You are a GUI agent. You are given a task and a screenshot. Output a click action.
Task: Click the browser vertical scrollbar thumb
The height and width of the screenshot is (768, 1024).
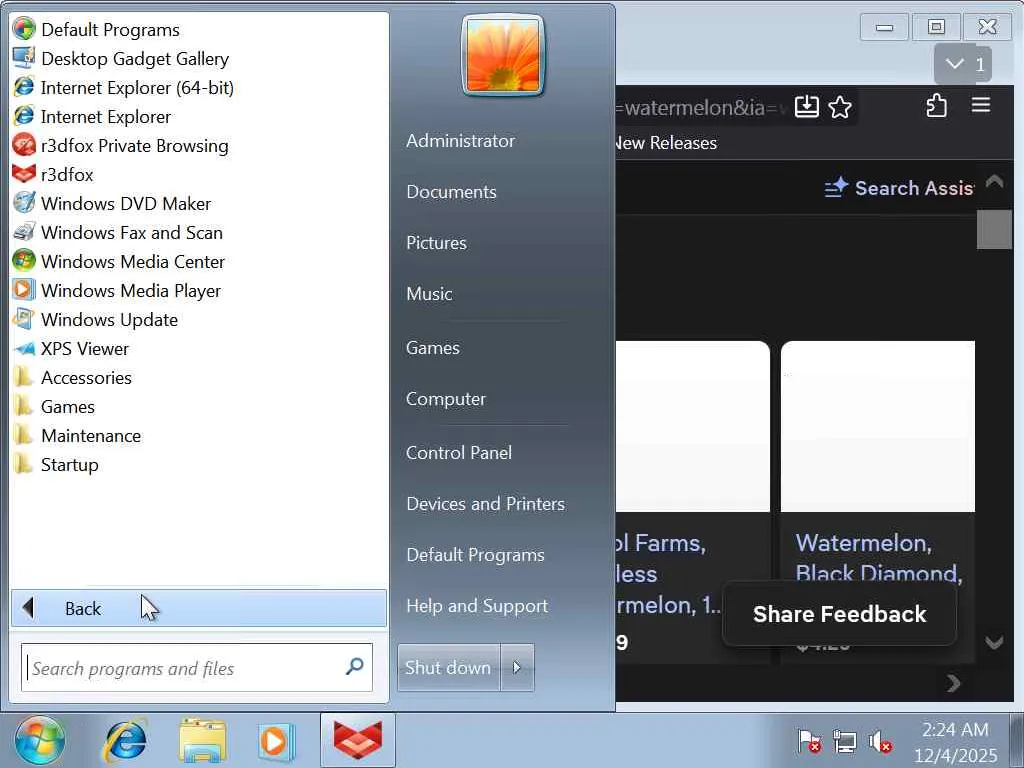(994, 229)
